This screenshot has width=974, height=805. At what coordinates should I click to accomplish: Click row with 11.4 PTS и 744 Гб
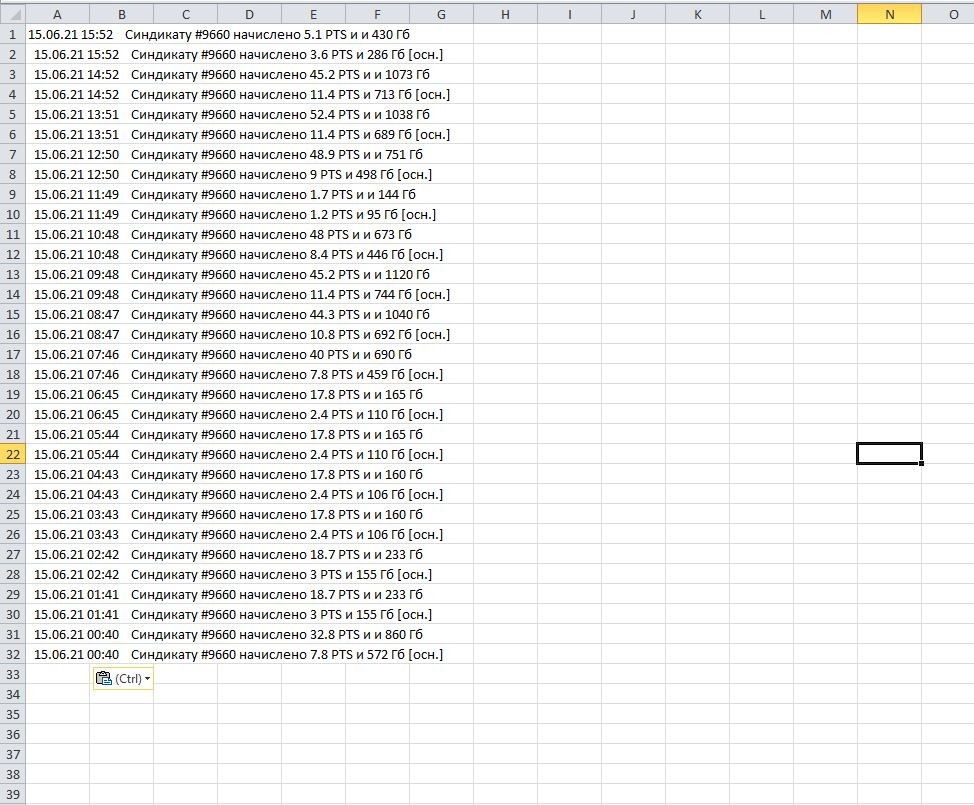(242, 294)
